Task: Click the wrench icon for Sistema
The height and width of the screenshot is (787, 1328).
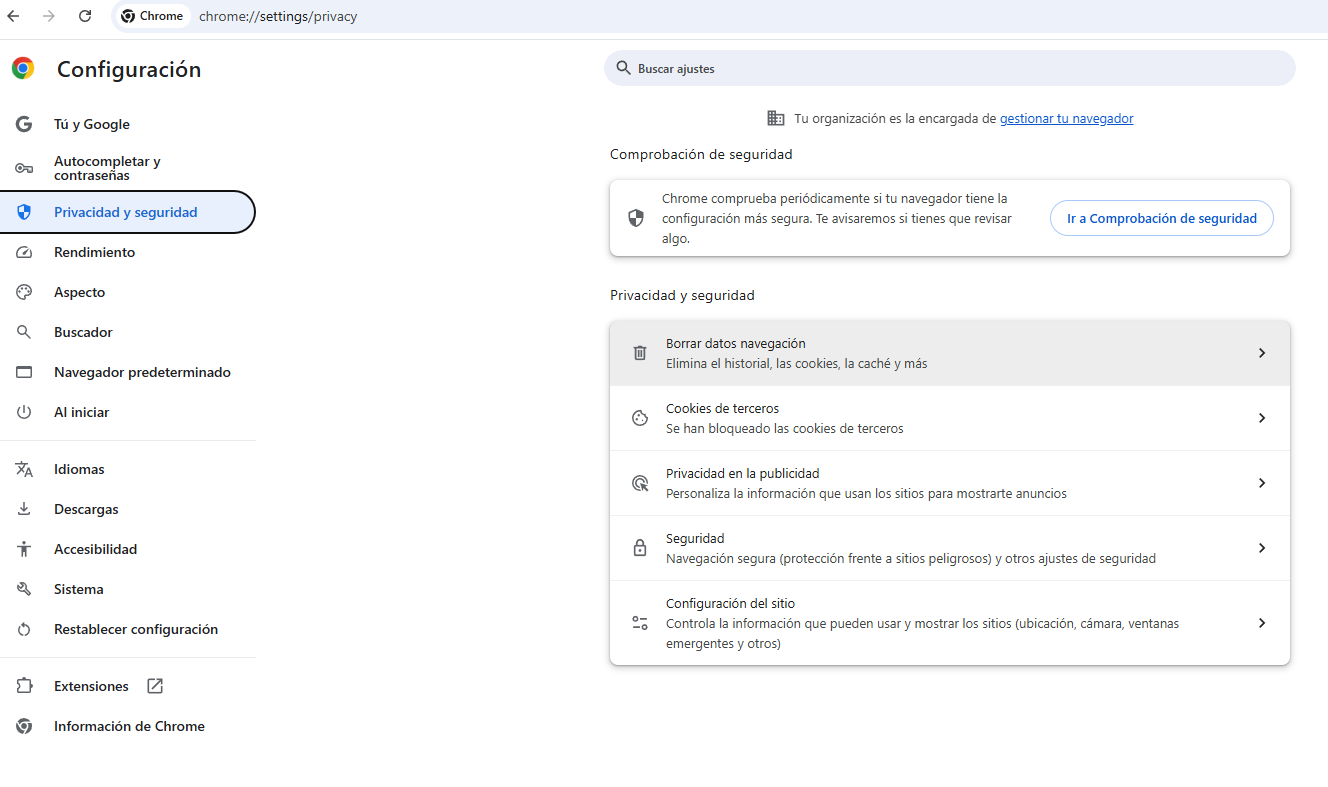Action: tap(24, 589)
